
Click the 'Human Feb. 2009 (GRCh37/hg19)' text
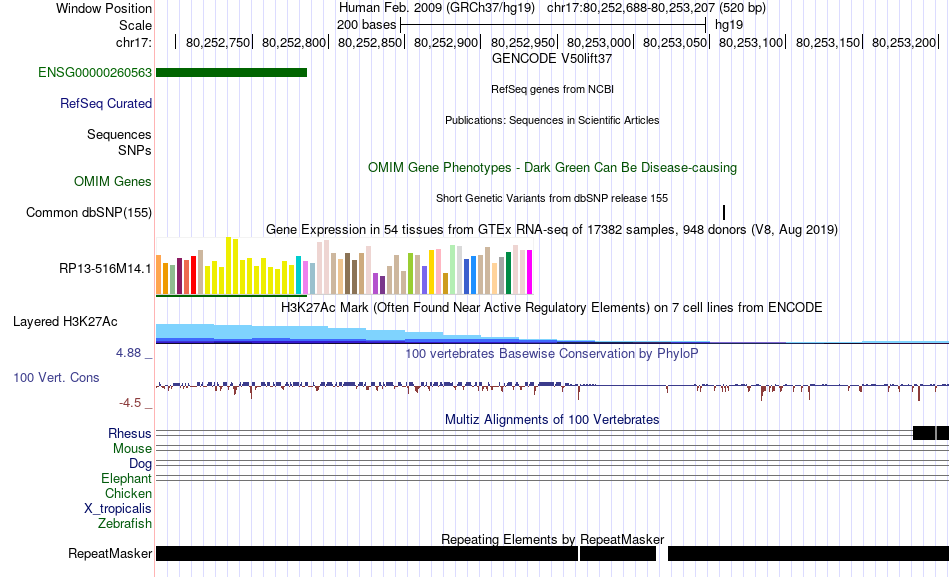tap(437, 8)
